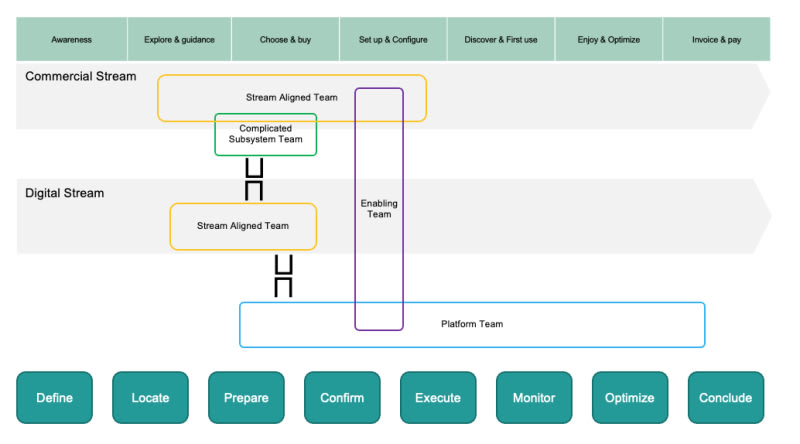Image resolution: width=800 pixels, height=444 pixels.
Task: Click the Optimize stage button
Action: (630, 398)
